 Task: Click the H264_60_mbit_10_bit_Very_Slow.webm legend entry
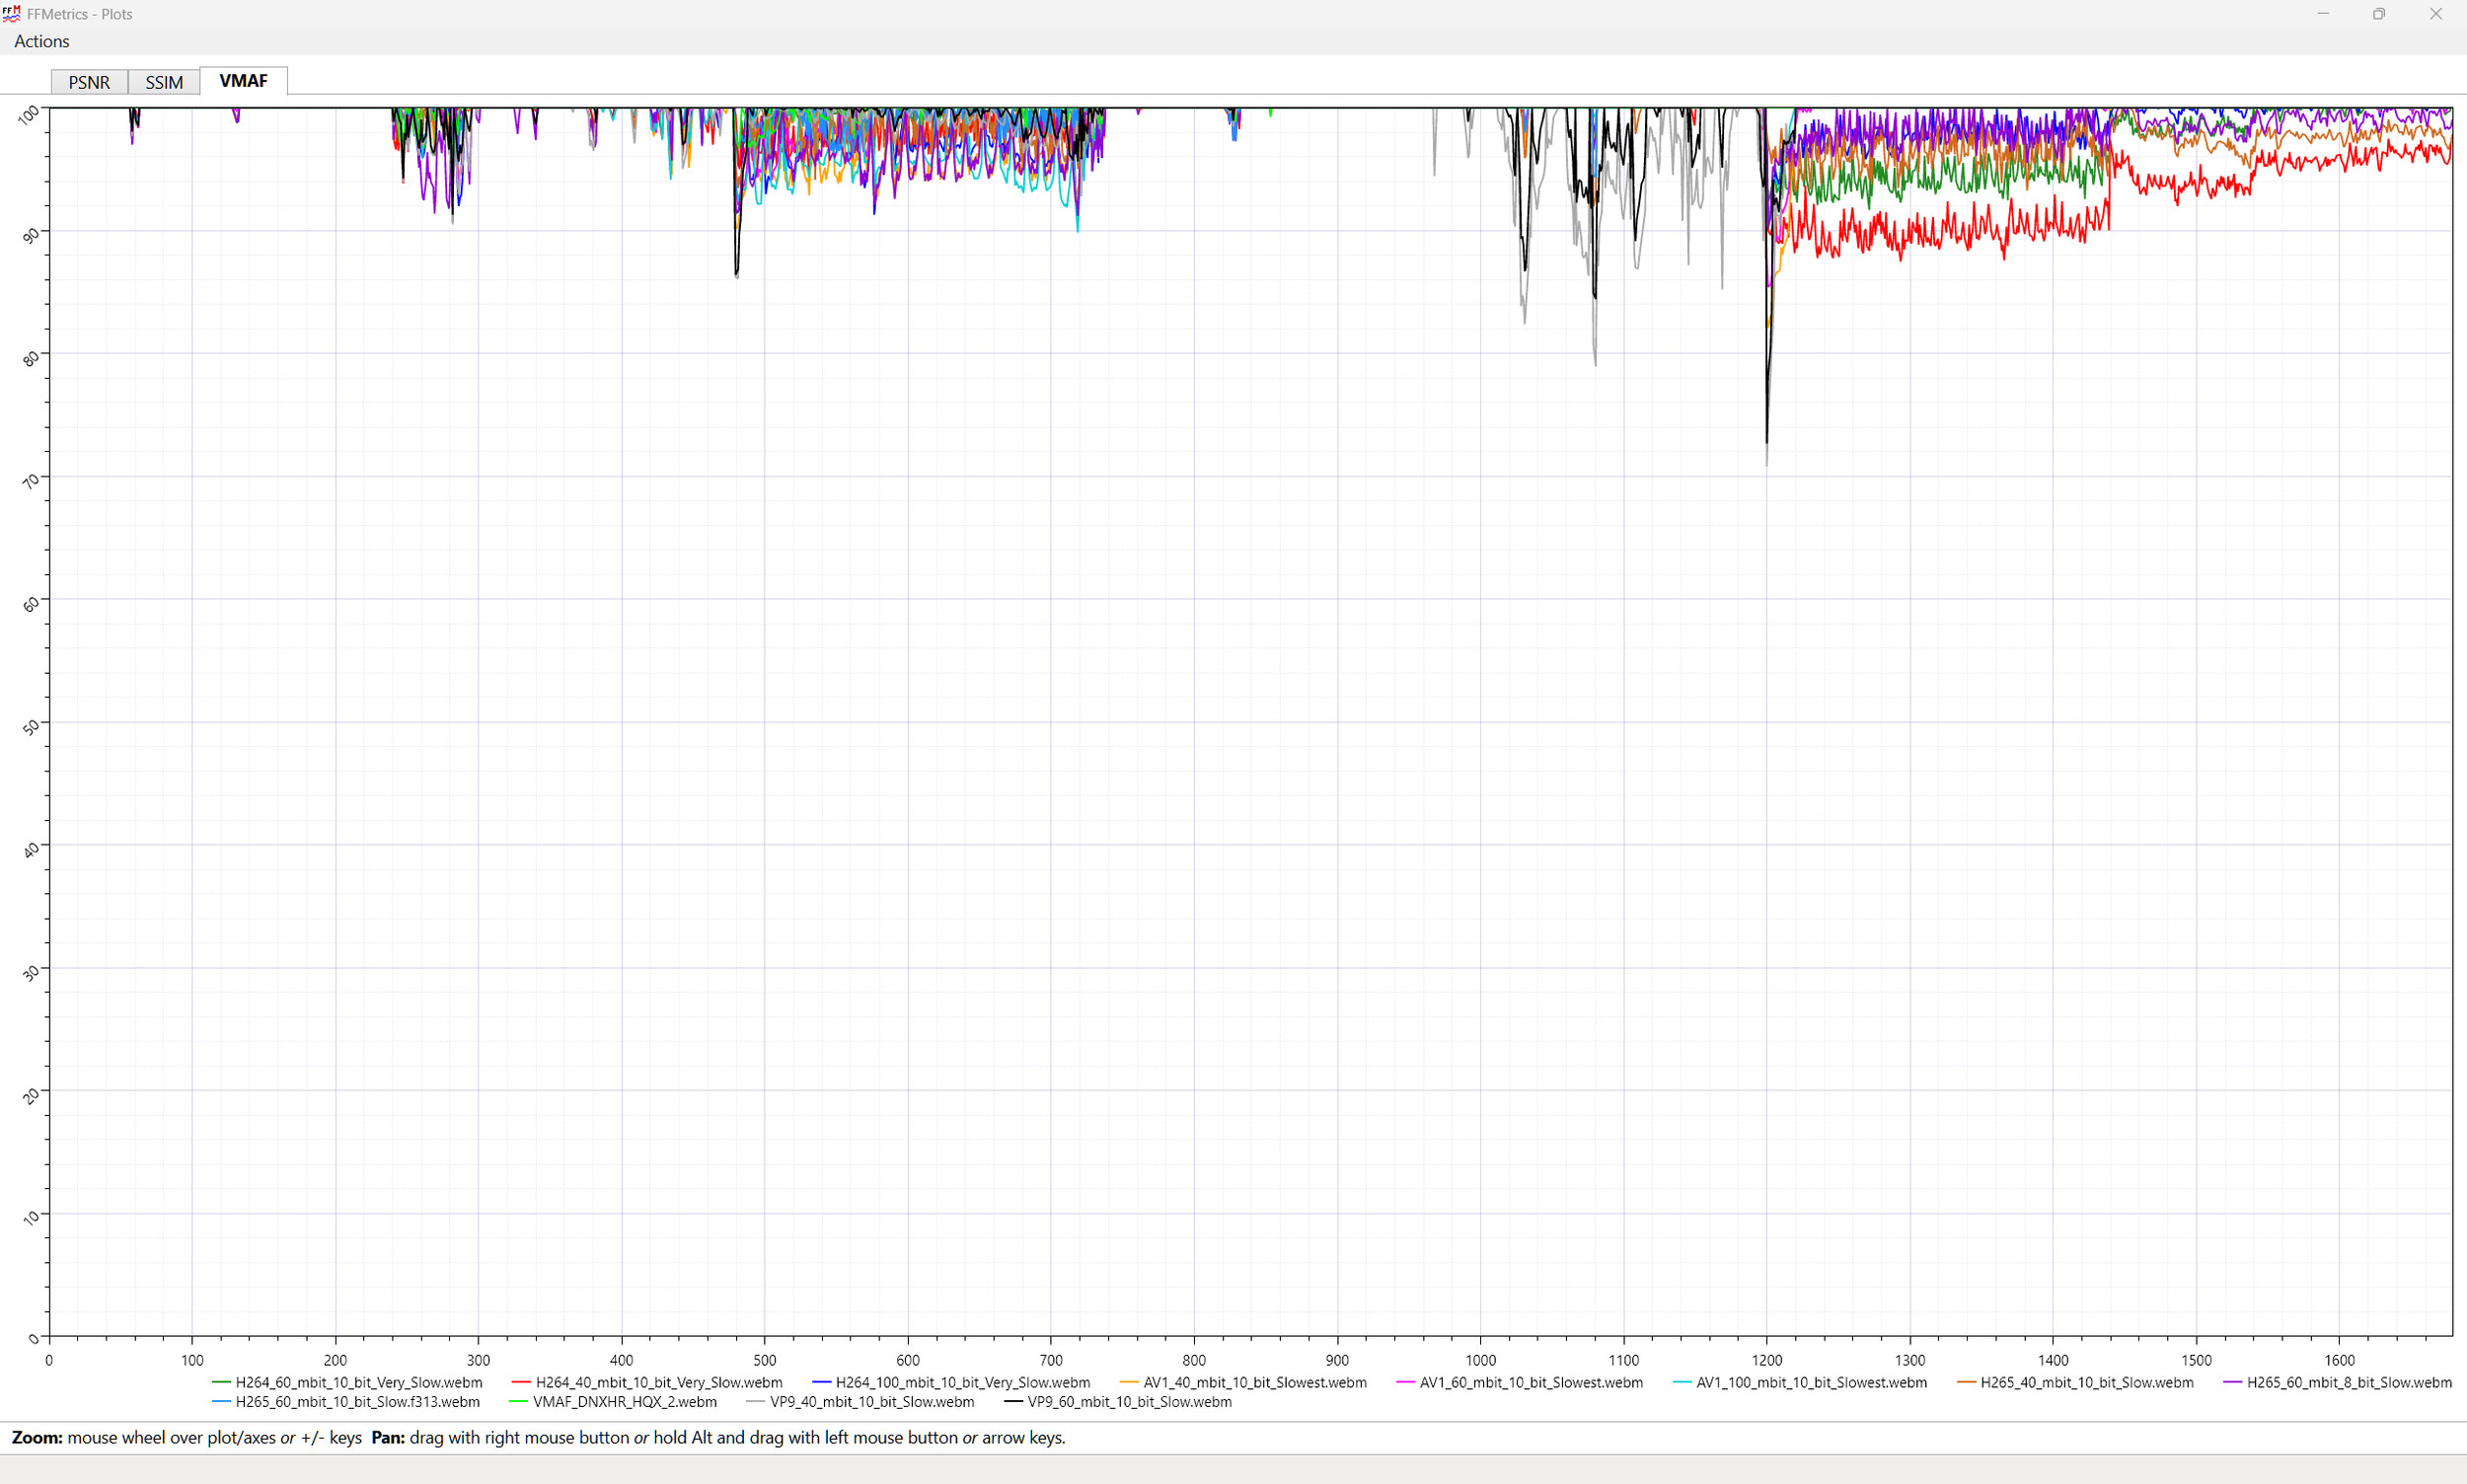(358, 1383)
